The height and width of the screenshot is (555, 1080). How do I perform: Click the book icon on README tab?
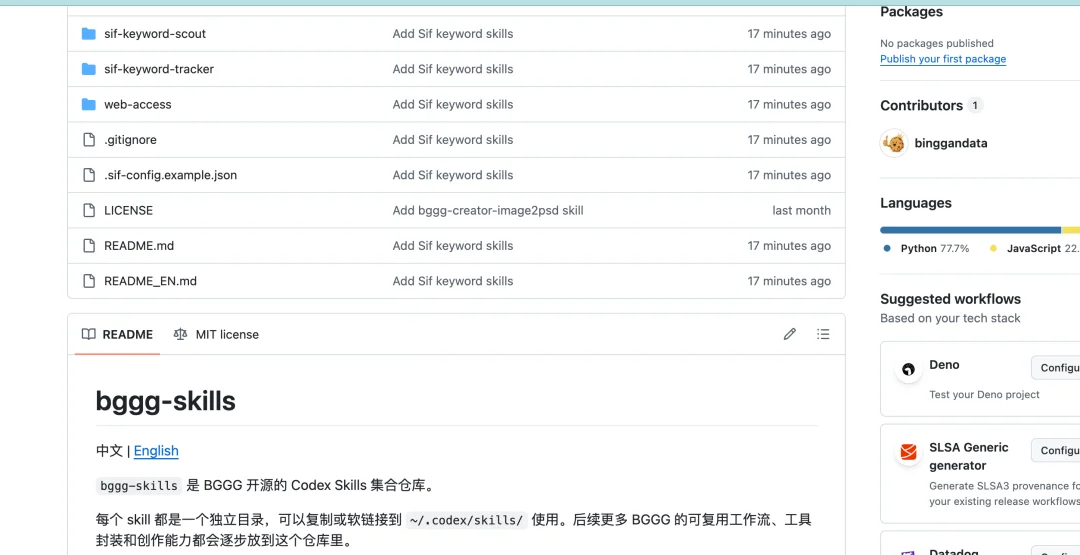pos(88,335)
